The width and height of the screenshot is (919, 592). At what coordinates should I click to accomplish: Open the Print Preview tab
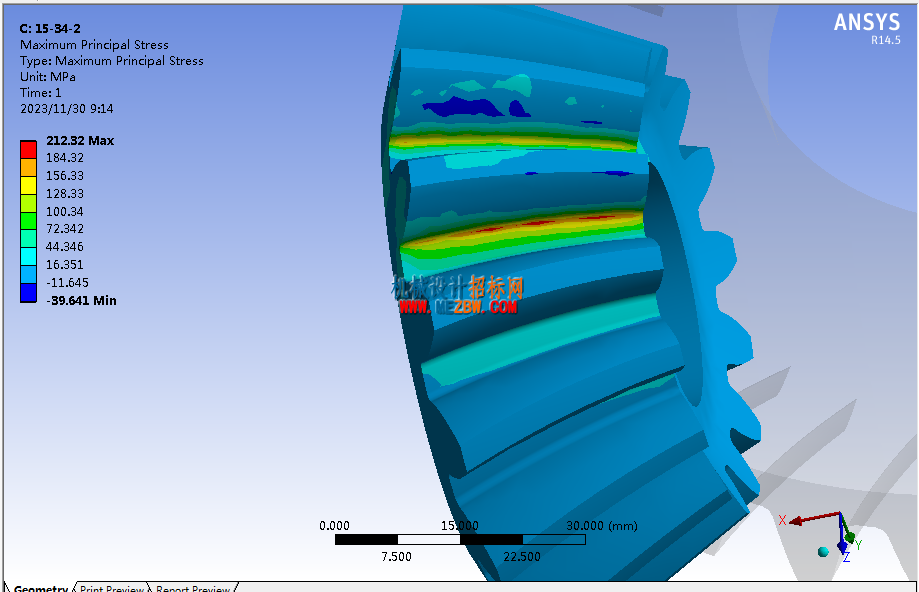(x=111, y=587)
